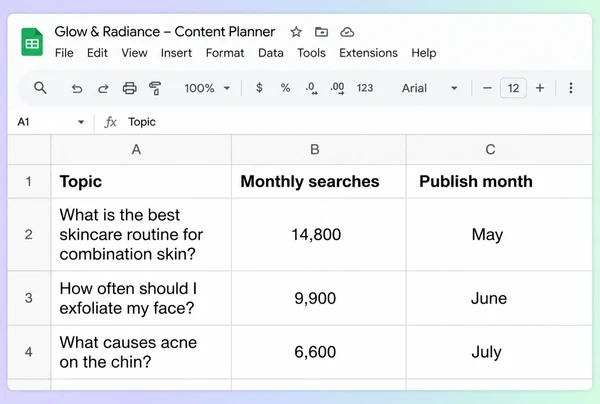This screenshot has height=404, width=600.
Task: Select row 2 header
Action: (x=29, y=235)
